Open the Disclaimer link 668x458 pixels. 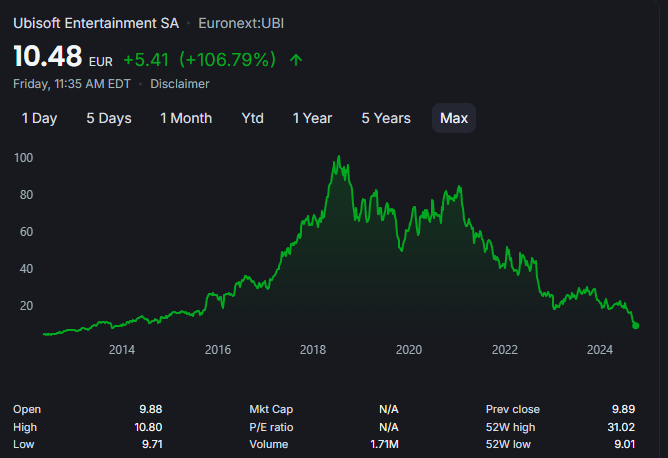(x=179, y=84)
